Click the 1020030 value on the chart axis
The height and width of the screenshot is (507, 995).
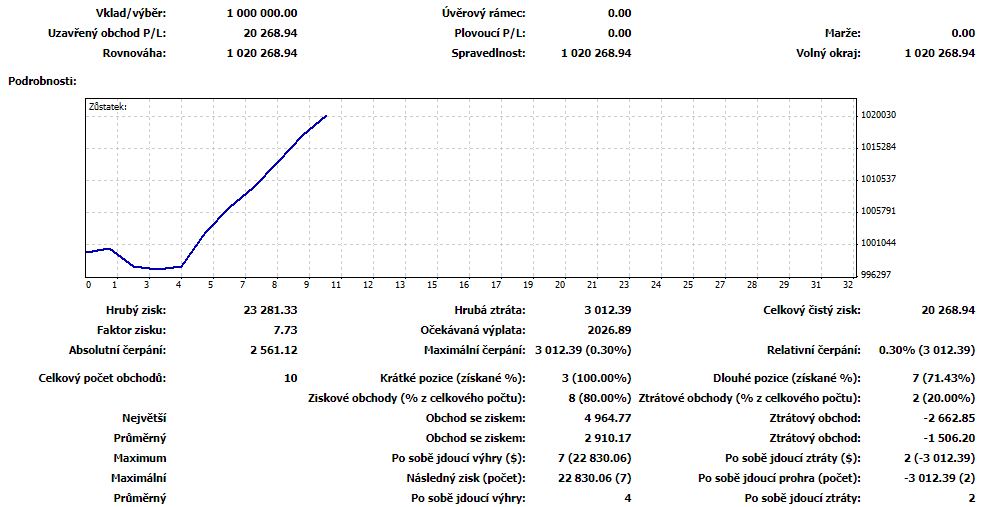[x=878, y=116]
